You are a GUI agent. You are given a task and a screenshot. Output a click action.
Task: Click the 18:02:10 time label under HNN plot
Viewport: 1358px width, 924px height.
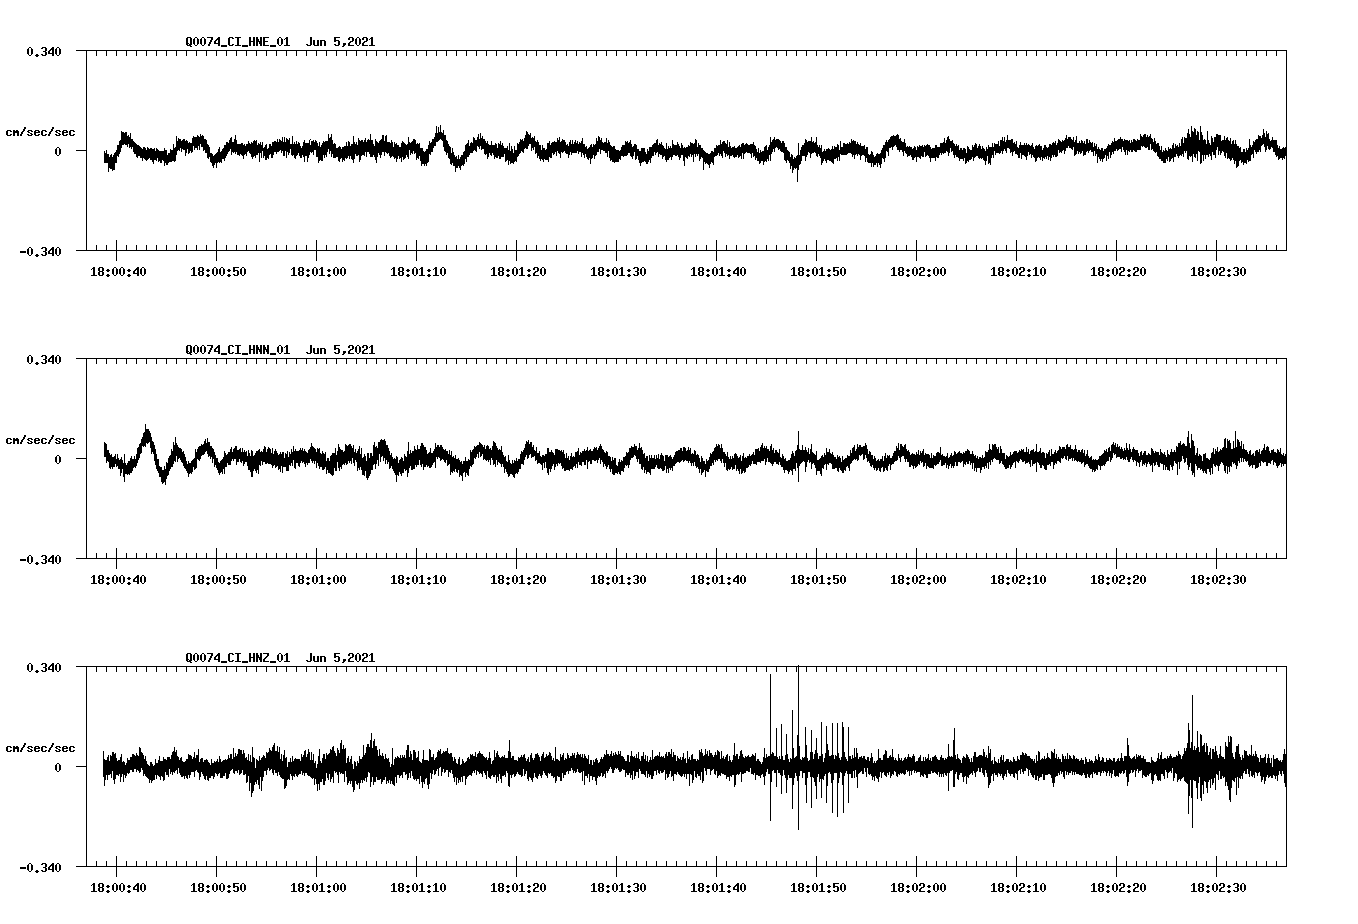click(x=1018, y=579)
